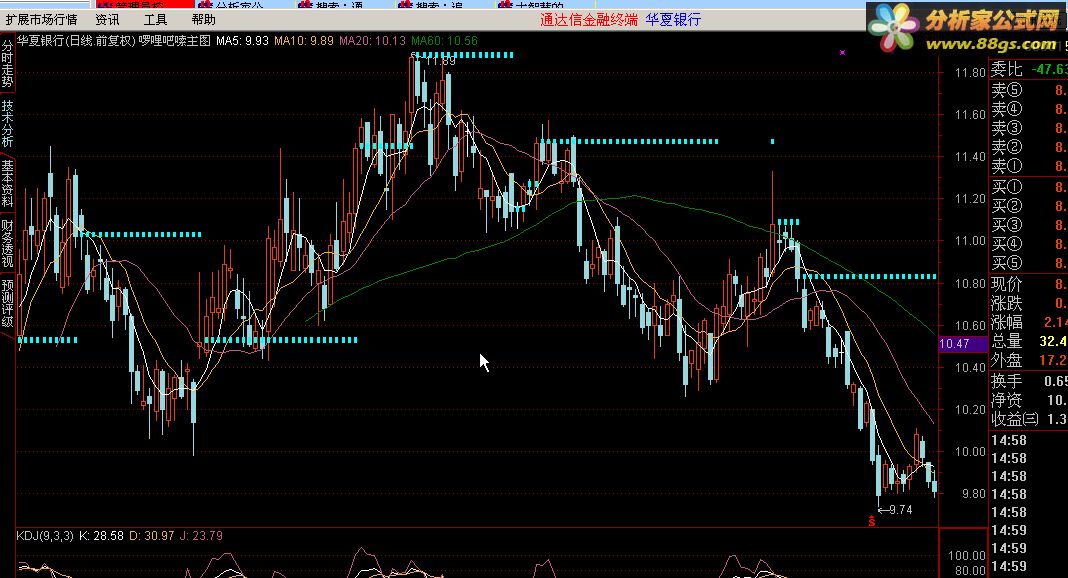
Task: Click the 10.40 price axis label
Action: [x=970, y=368]
